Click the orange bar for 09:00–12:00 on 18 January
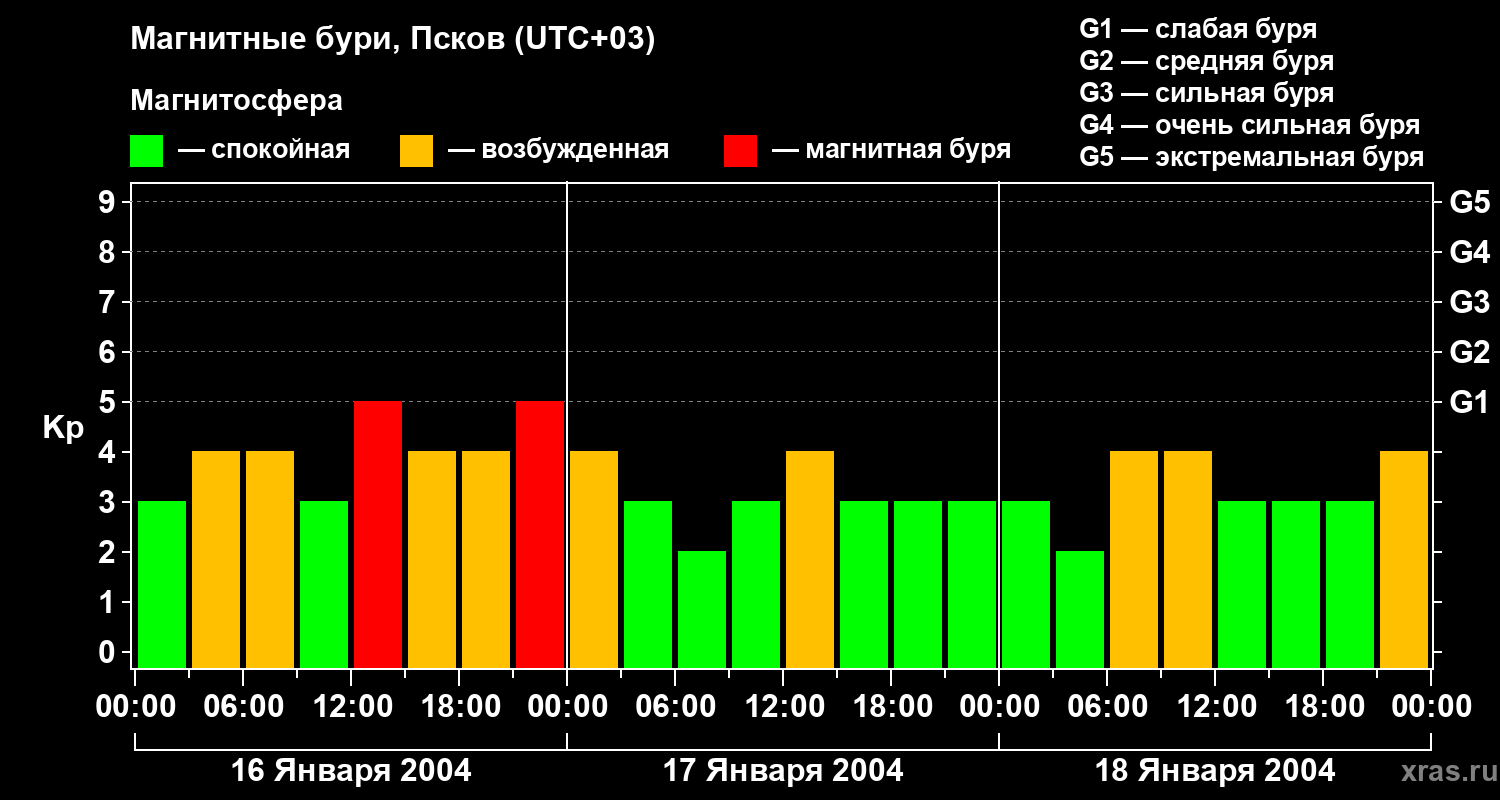The image size is (1500, 800). pos(1188,559)
